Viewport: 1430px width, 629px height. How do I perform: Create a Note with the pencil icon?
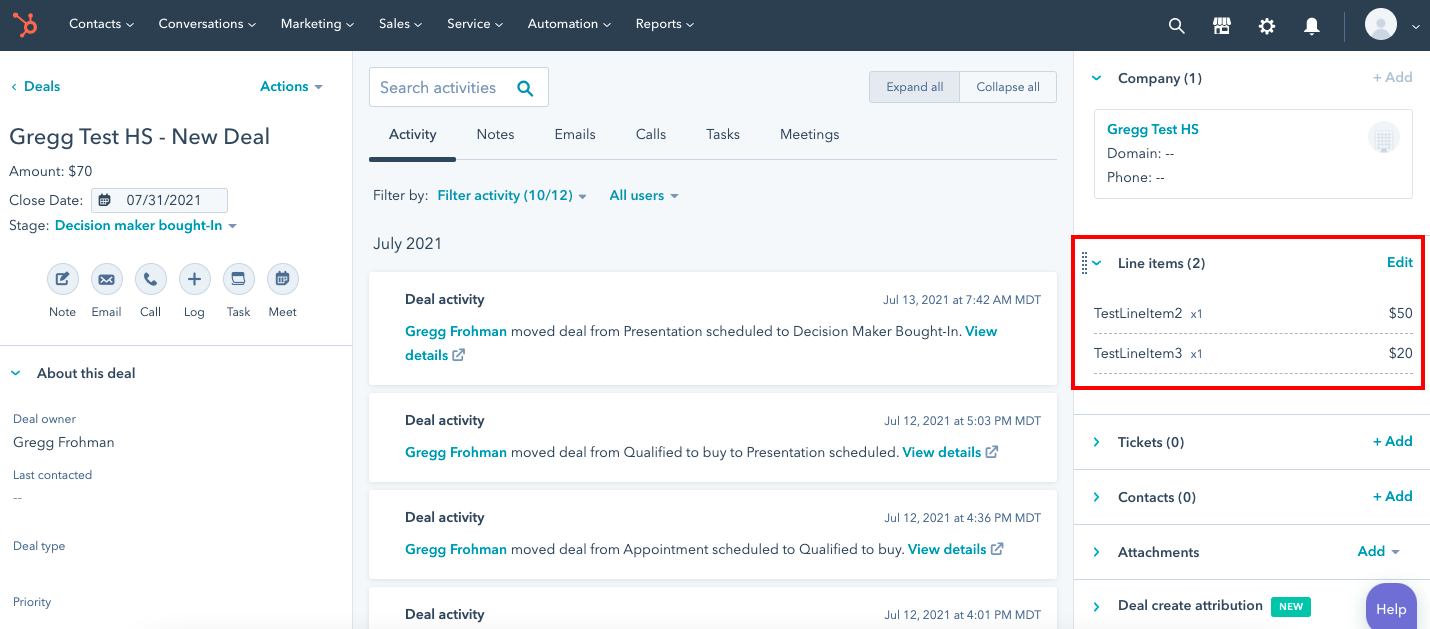coord(63,279)
